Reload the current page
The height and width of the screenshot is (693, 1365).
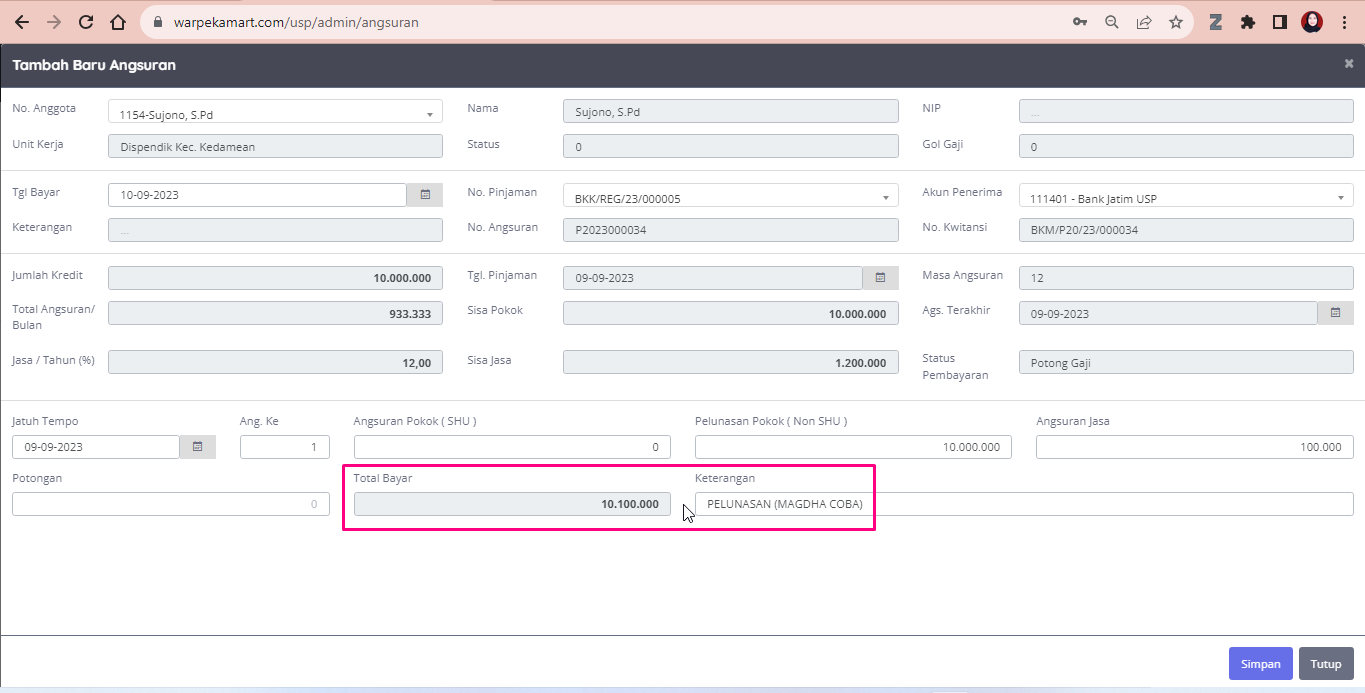(x=86, y=22)
